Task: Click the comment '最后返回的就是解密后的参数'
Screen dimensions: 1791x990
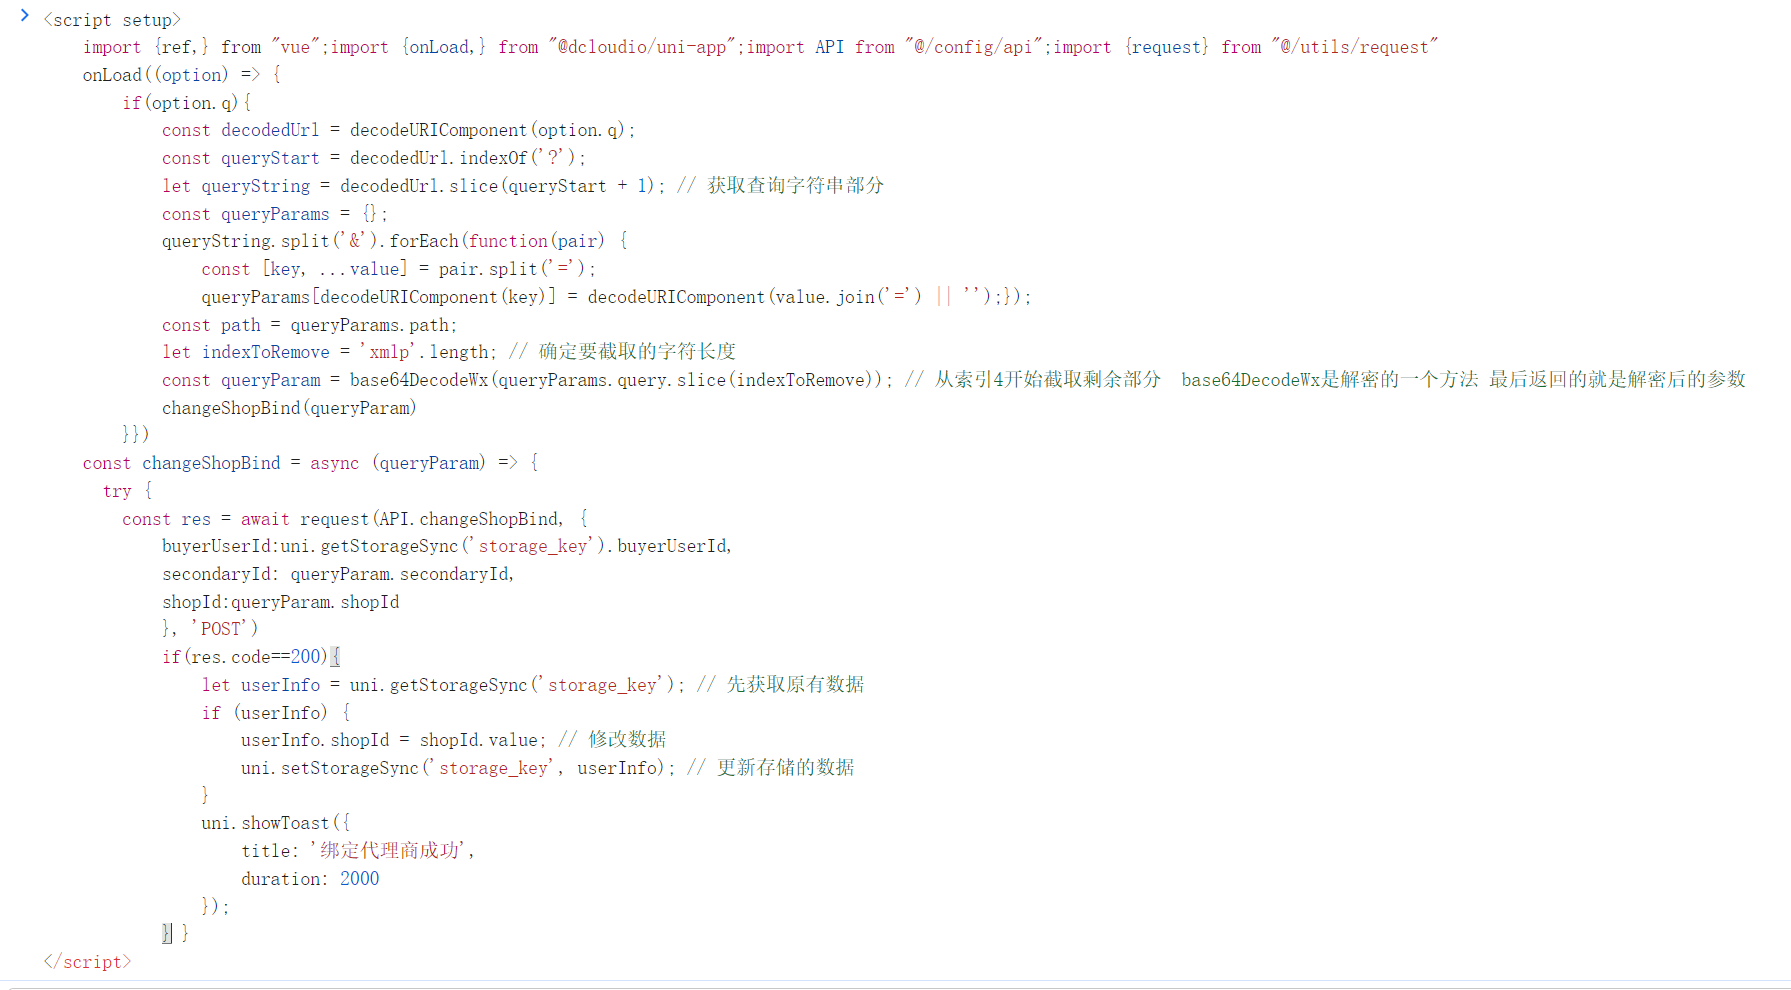Action: coord(1617,380)
